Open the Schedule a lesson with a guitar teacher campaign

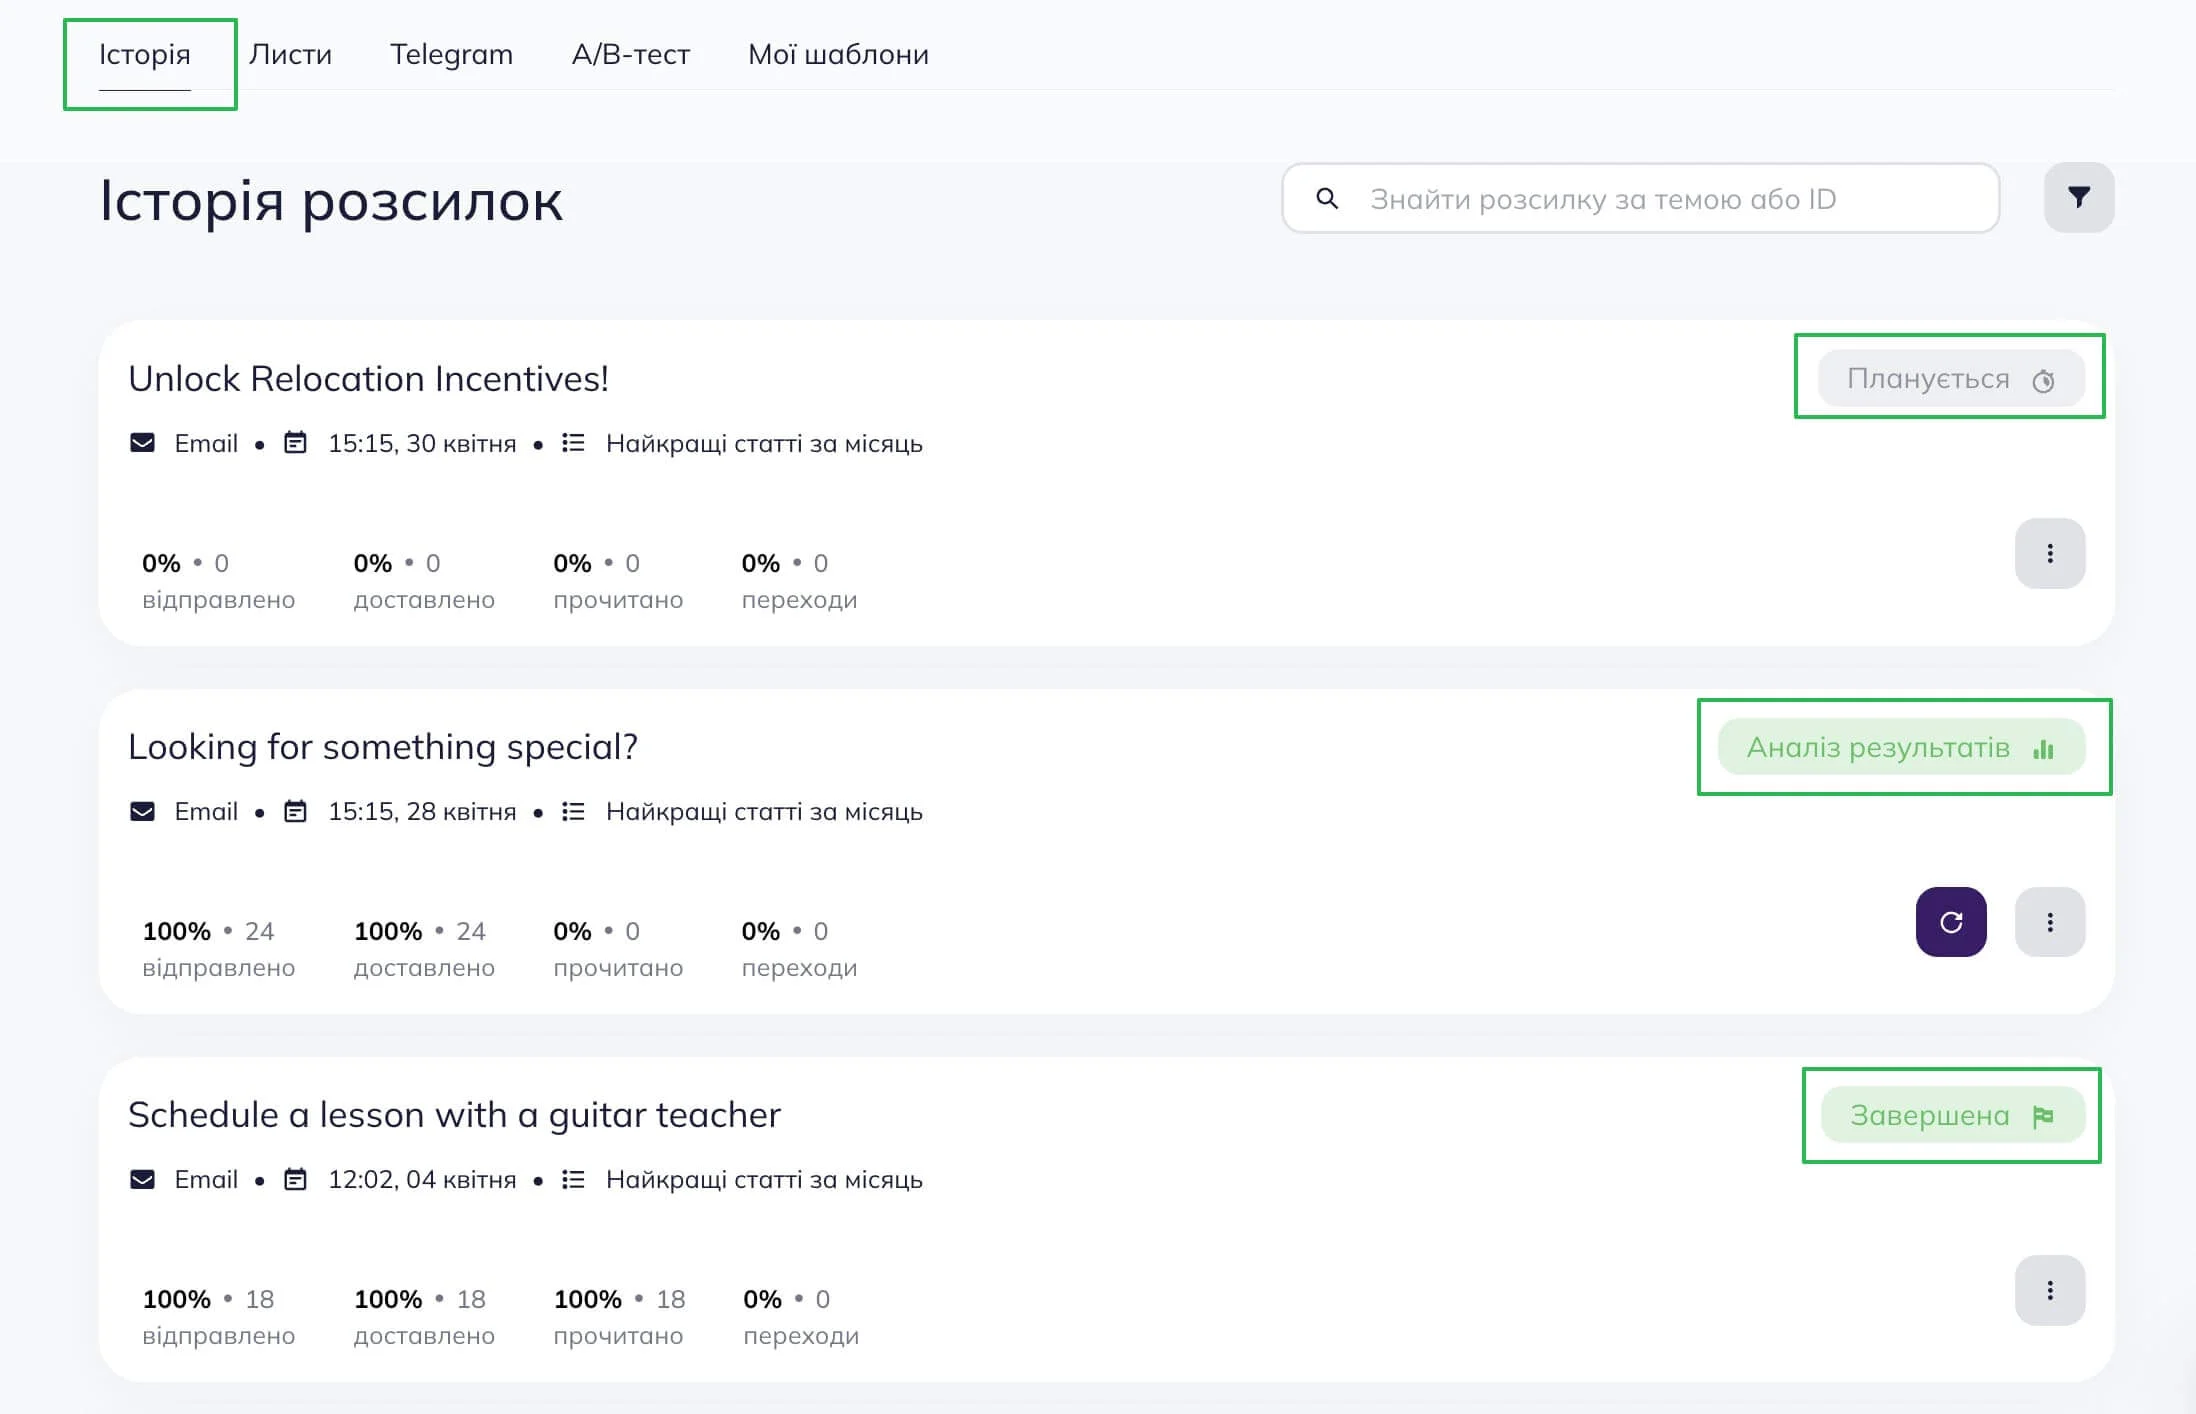[454, 1114]
